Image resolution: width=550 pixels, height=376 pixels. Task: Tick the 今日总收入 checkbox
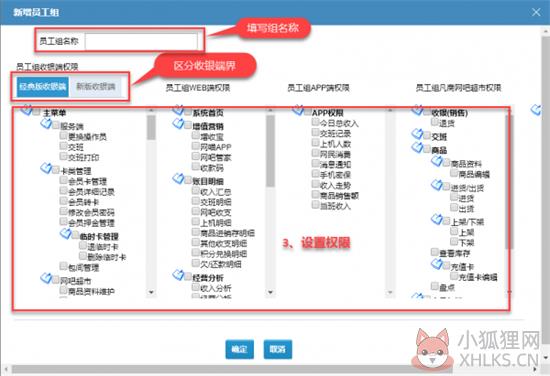coord(315,122)
